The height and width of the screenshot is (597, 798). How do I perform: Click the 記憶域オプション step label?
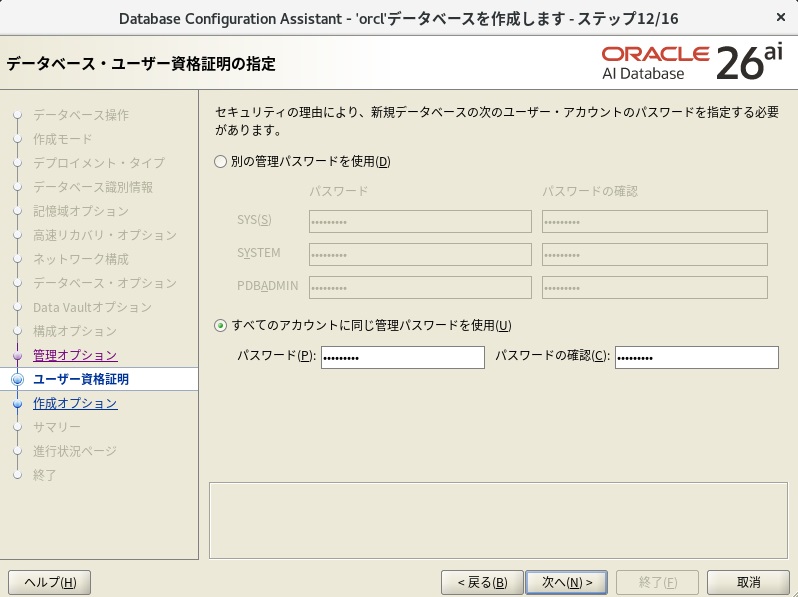pyautogui.click(x=80, y=211)
